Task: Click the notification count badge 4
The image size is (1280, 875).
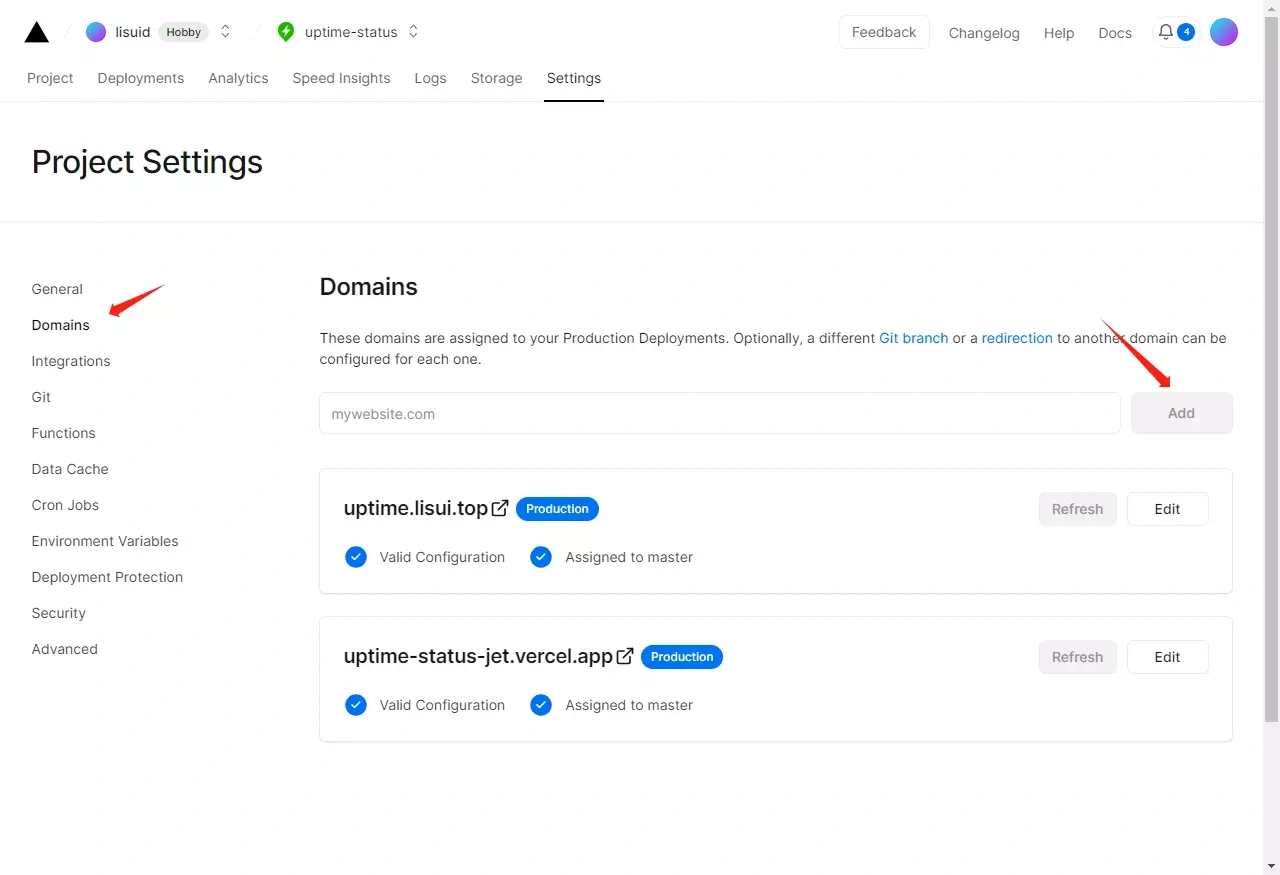Action: 1186,32
